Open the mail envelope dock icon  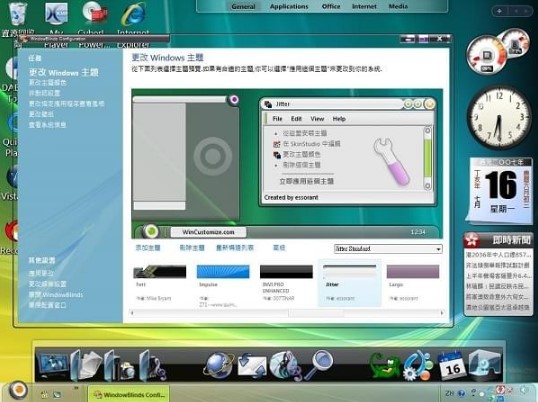point(252,366)
